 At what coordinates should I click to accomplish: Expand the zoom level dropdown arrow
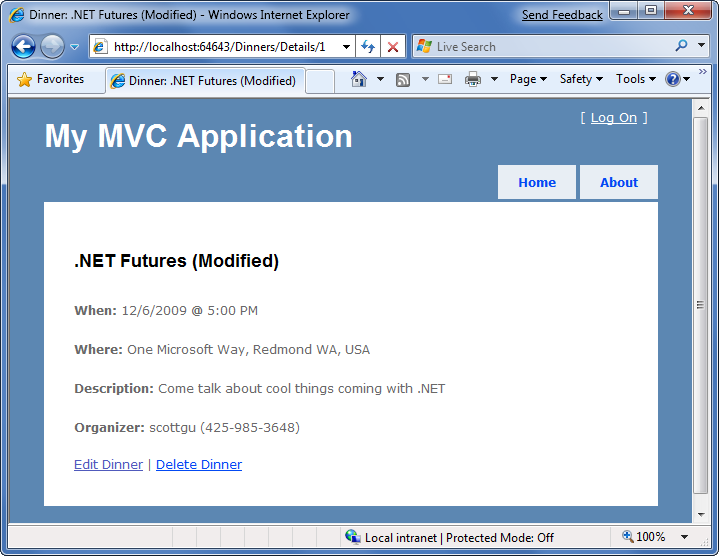(684, 537)
